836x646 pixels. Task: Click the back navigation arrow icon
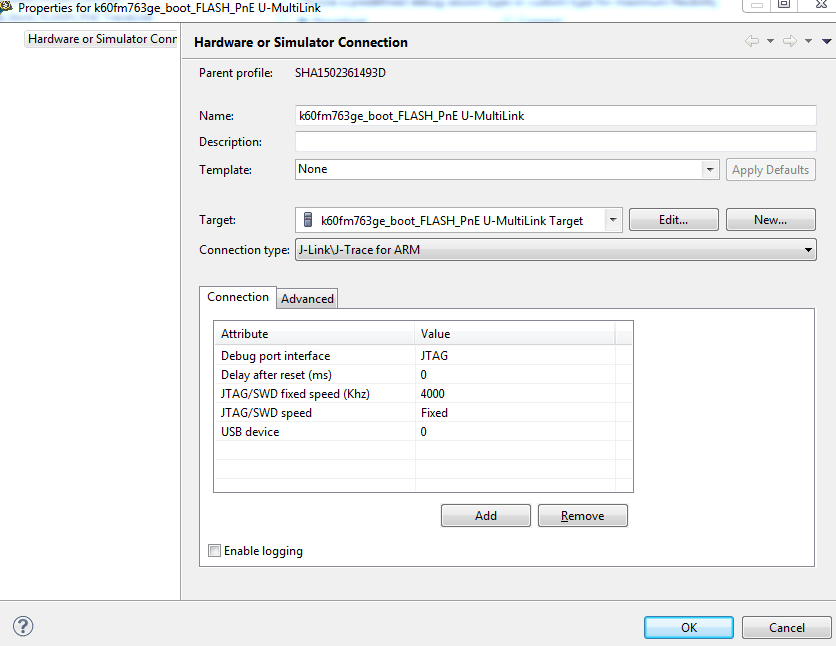pyautogui.click(x=752, y=41)
